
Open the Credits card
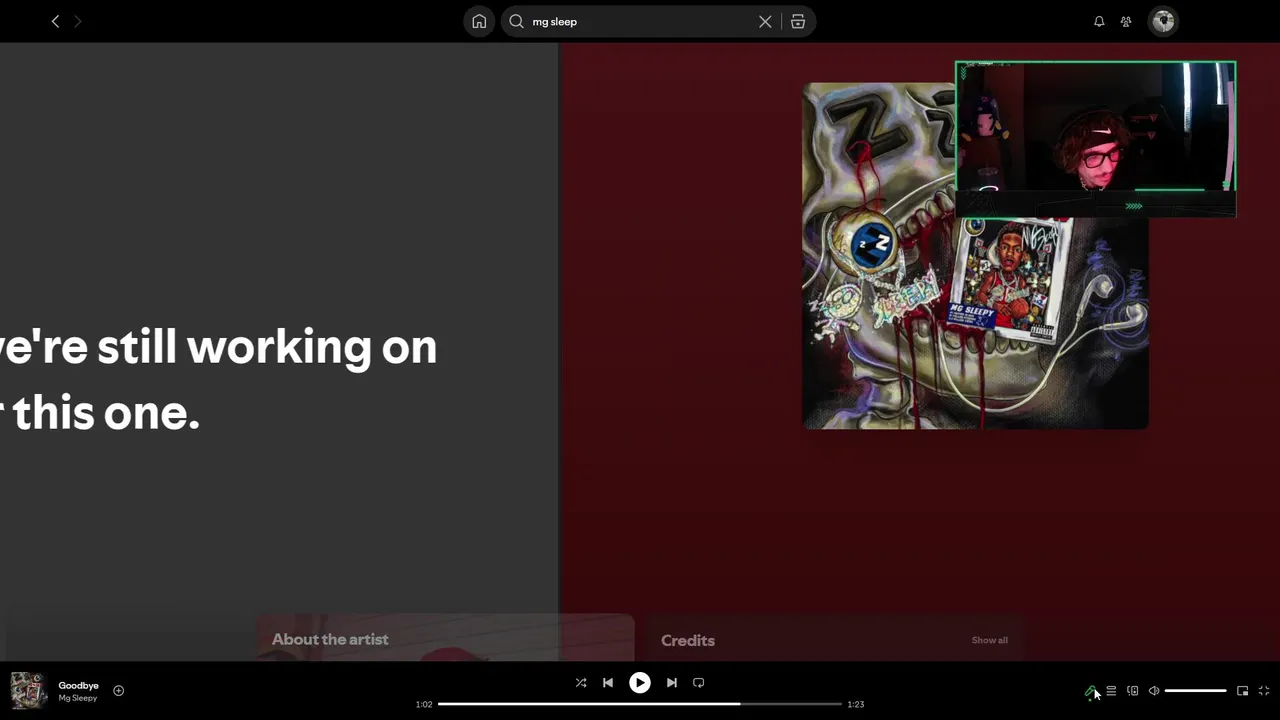833,638
